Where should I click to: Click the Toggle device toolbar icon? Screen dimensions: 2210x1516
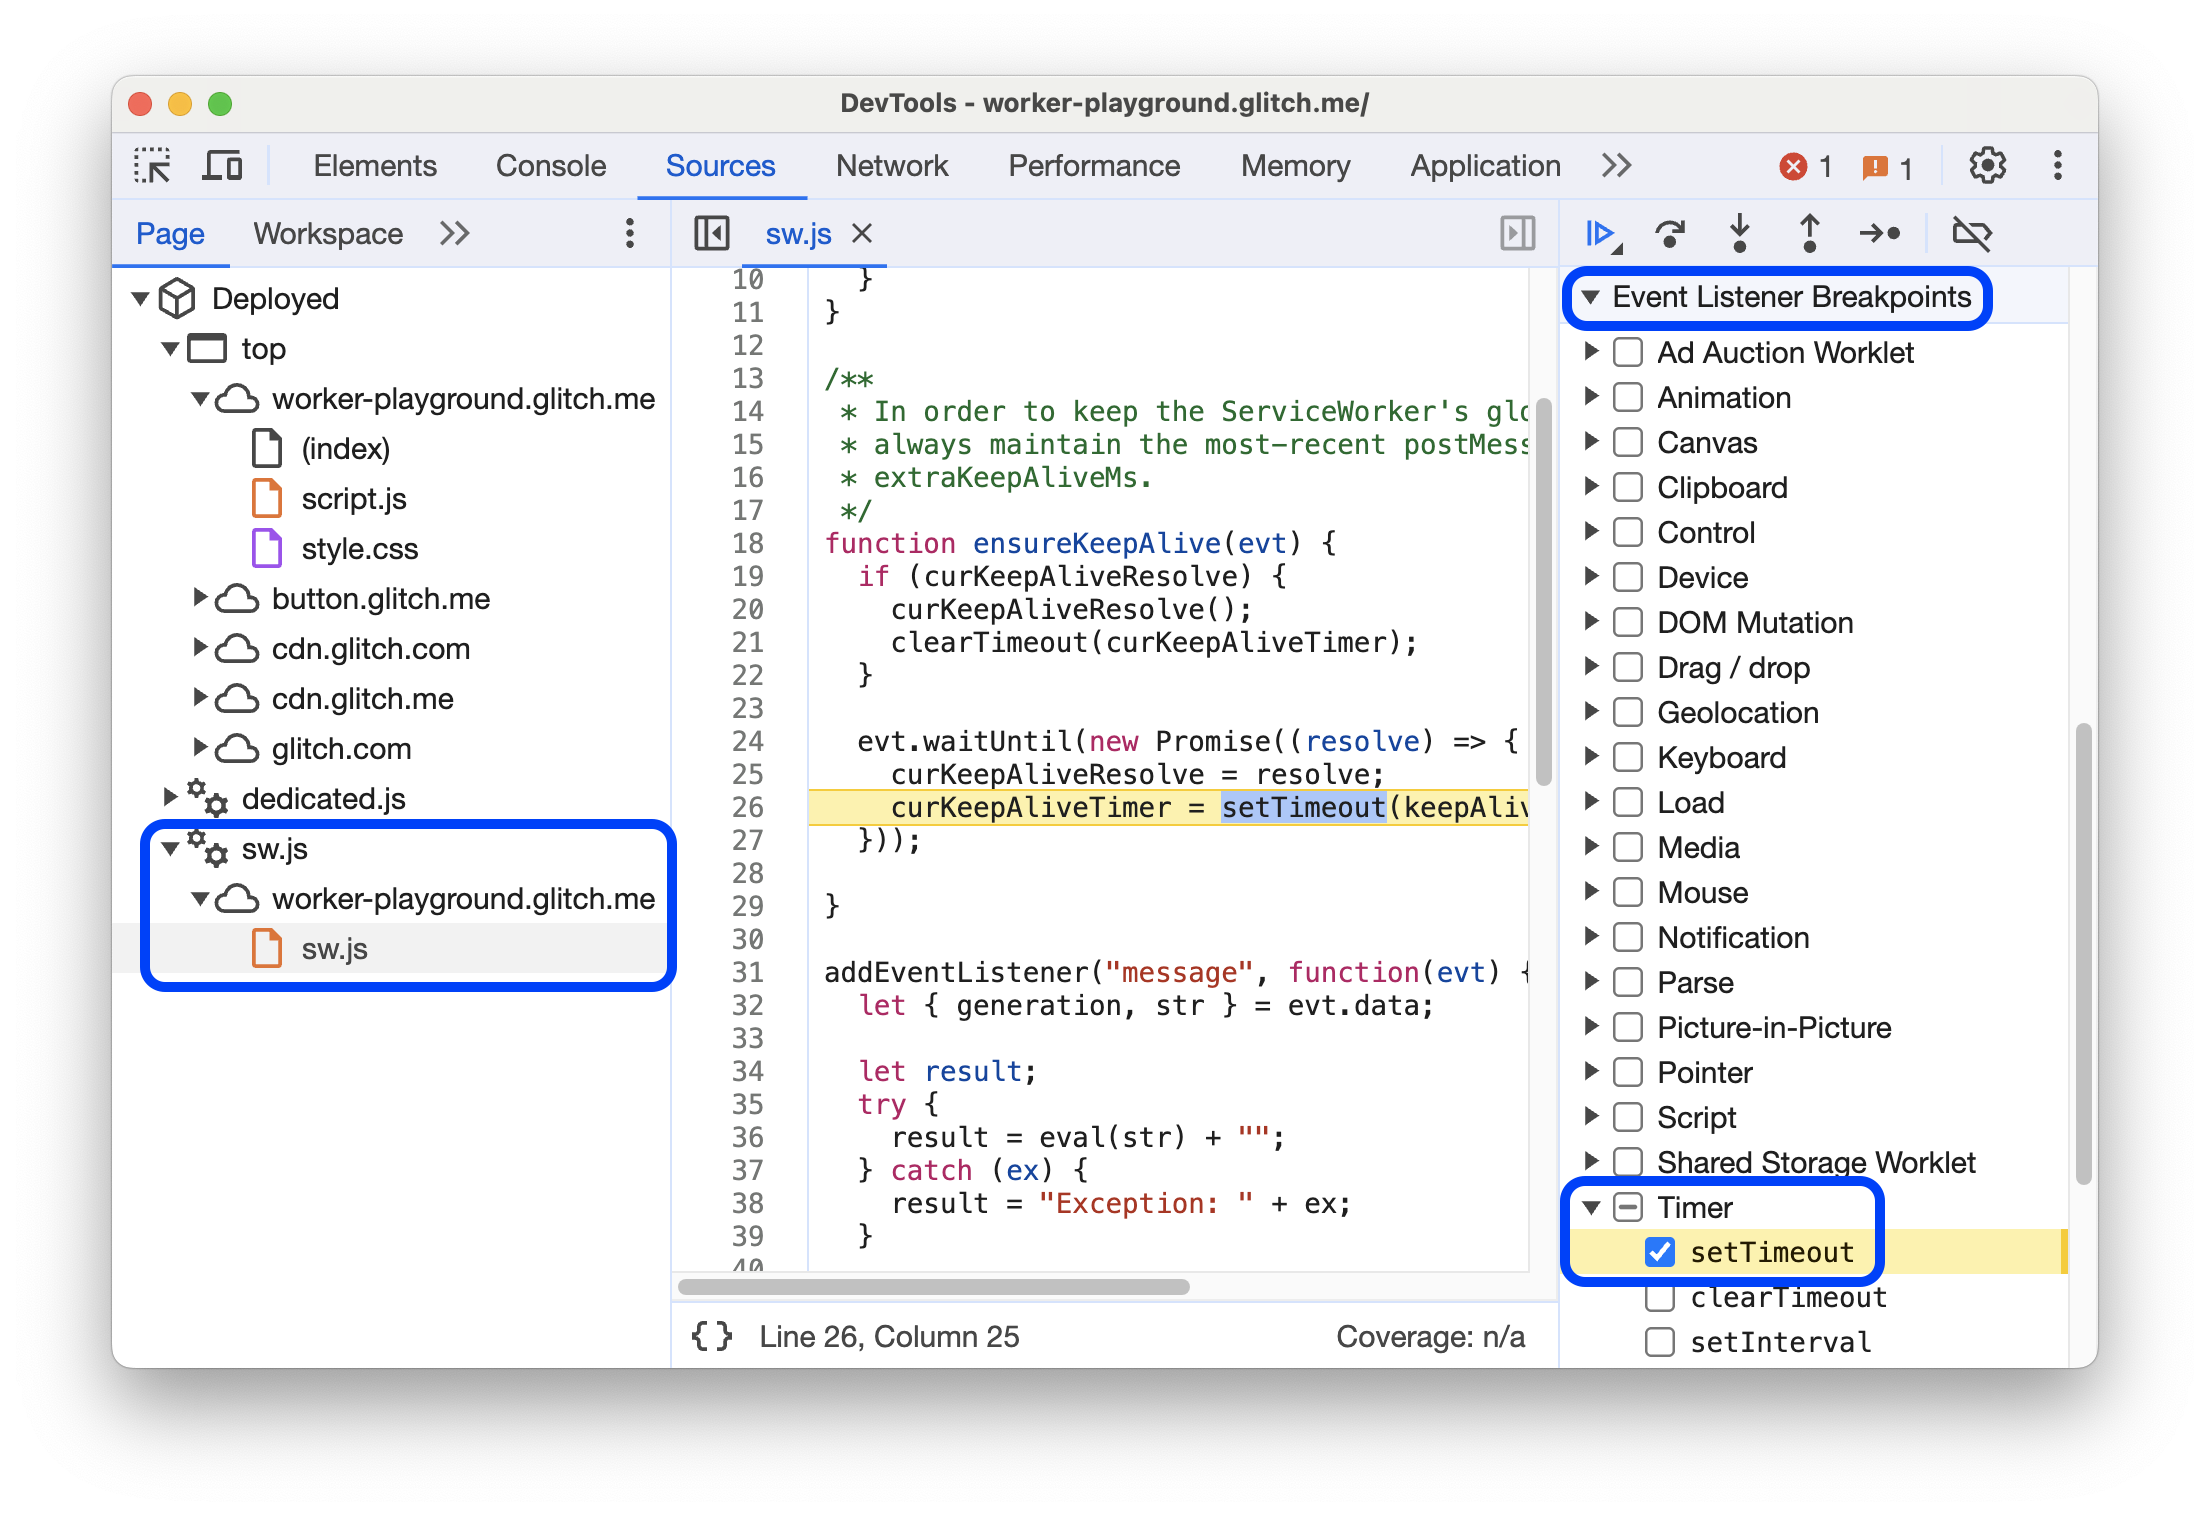tap(223, 165)
